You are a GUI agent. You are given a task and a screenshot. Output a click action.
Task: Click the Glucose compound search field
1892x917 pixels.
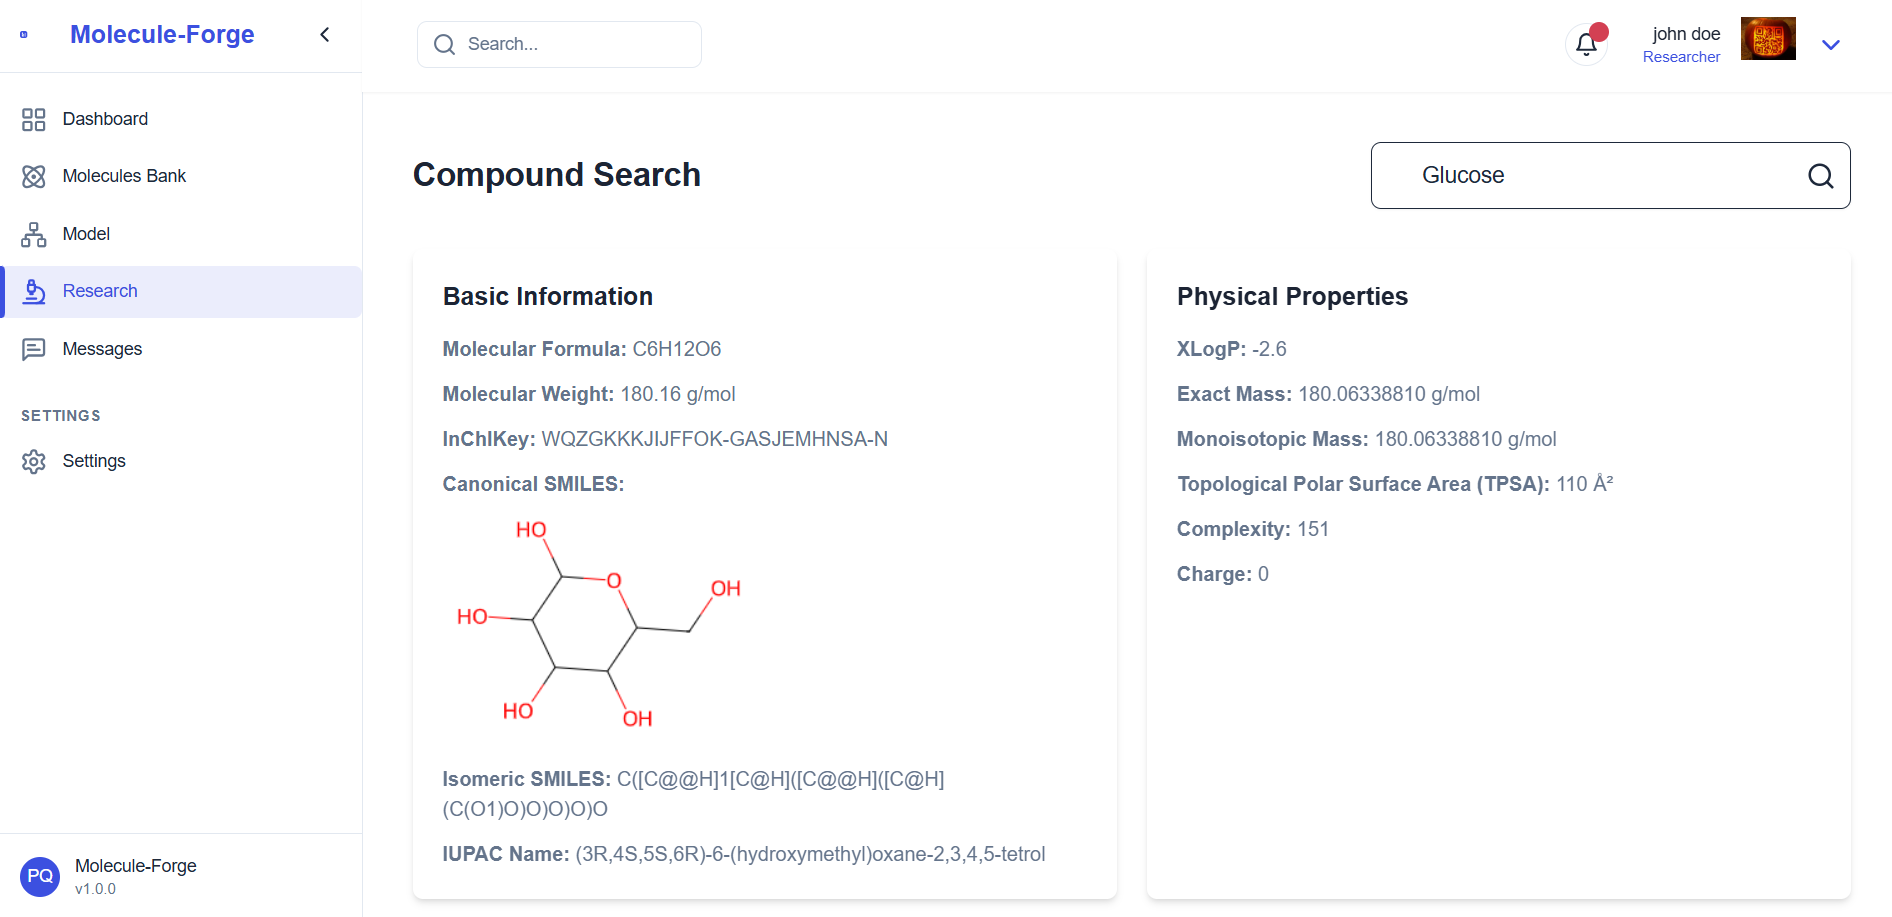(x=1590, y=176)
